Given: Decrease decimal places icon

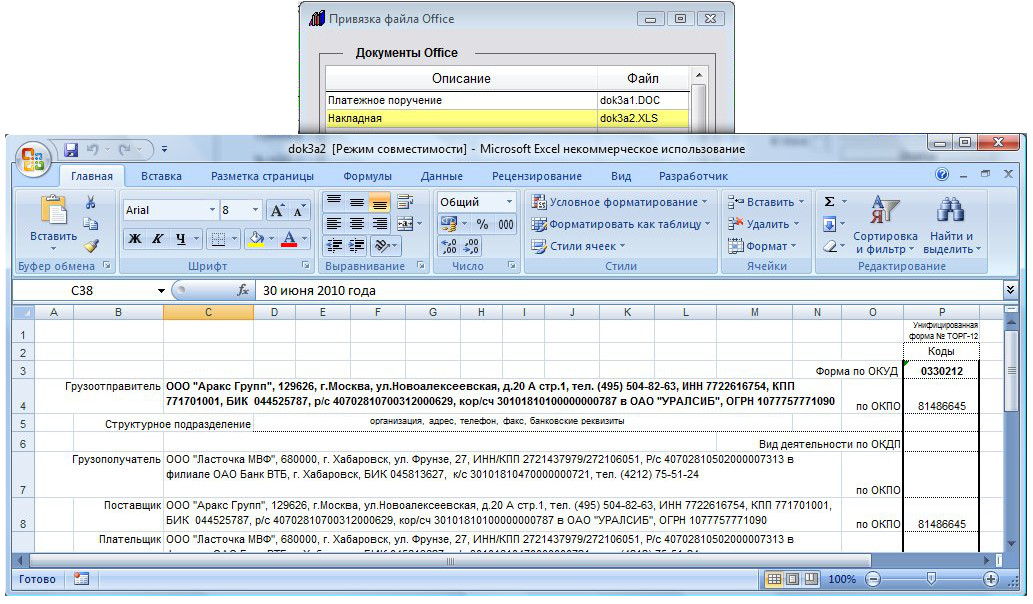Looking at the screenshot, I should point(471,246).
